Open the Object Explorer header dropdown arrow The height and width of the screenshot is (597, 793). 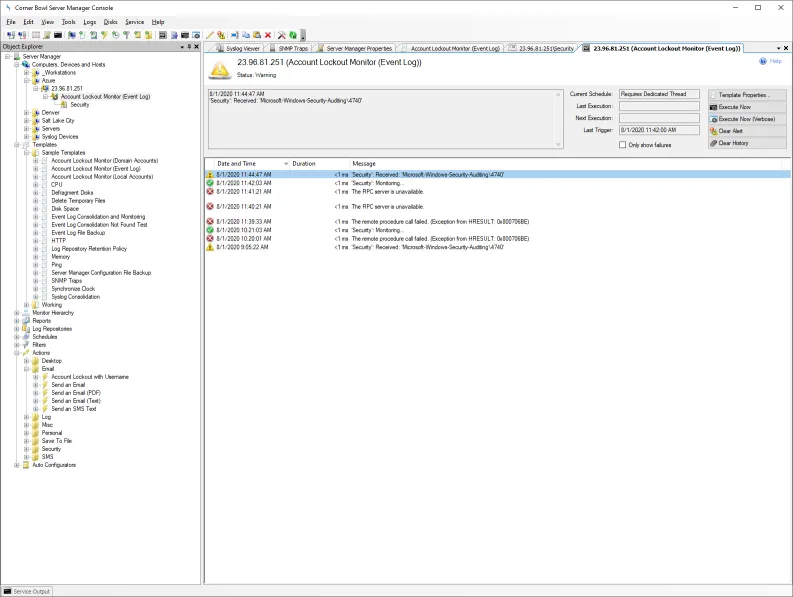[x=182, y=47]
